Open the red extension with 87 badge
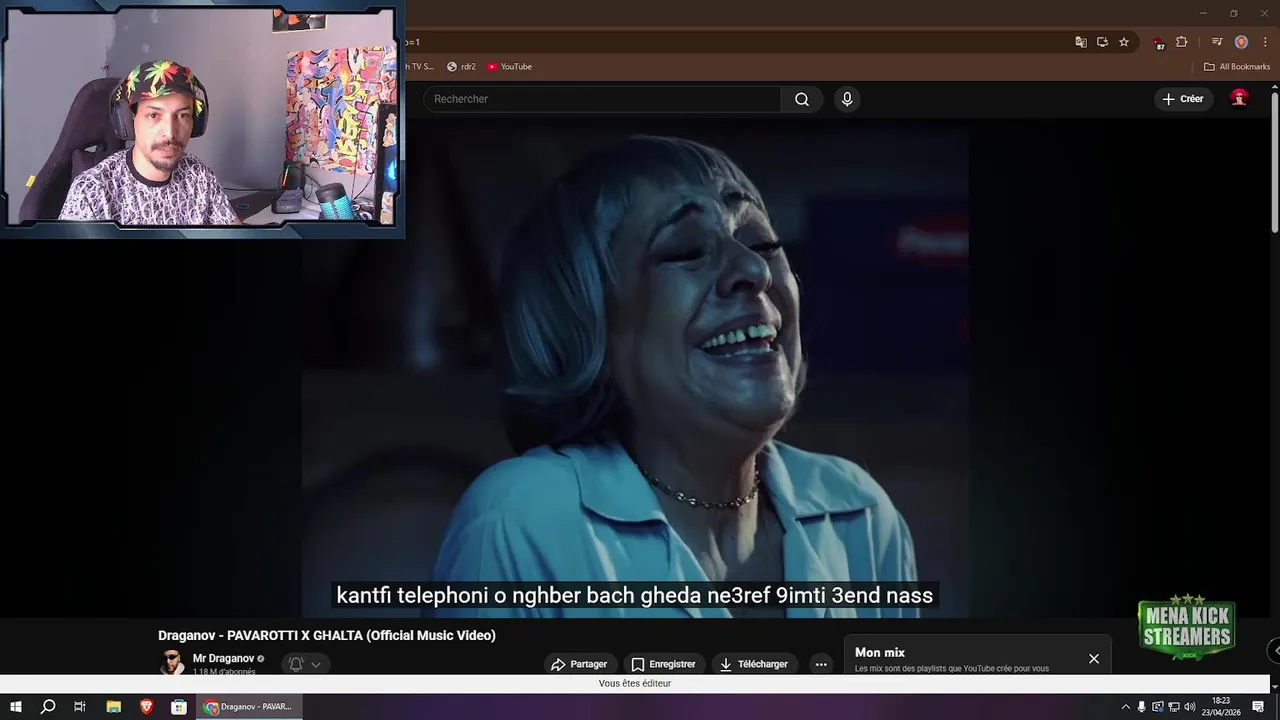The width and height of the screenshot is (1280, 720). (x=1159, y=43)
